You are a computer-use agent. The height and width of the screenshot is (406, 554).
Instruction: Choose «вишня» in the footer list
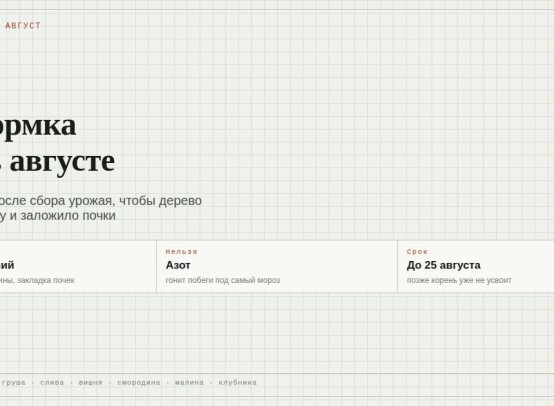pyautogui.click(x=90, y=383)
